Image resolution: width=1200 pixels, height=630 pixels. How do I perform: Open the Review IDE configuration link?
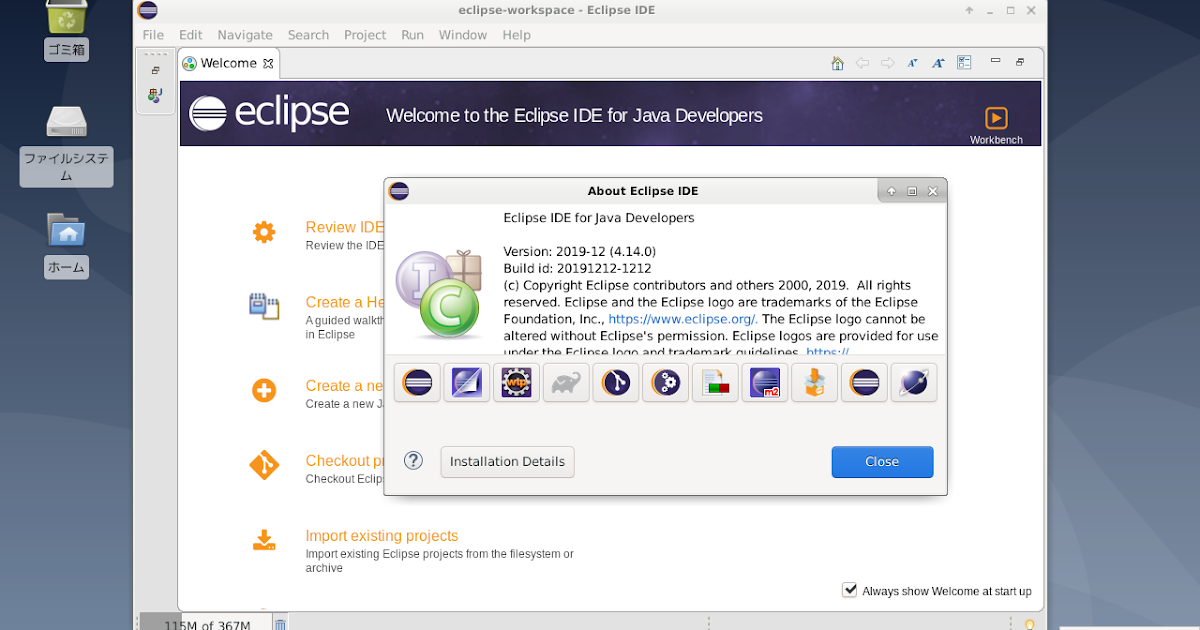pos(345,227)
